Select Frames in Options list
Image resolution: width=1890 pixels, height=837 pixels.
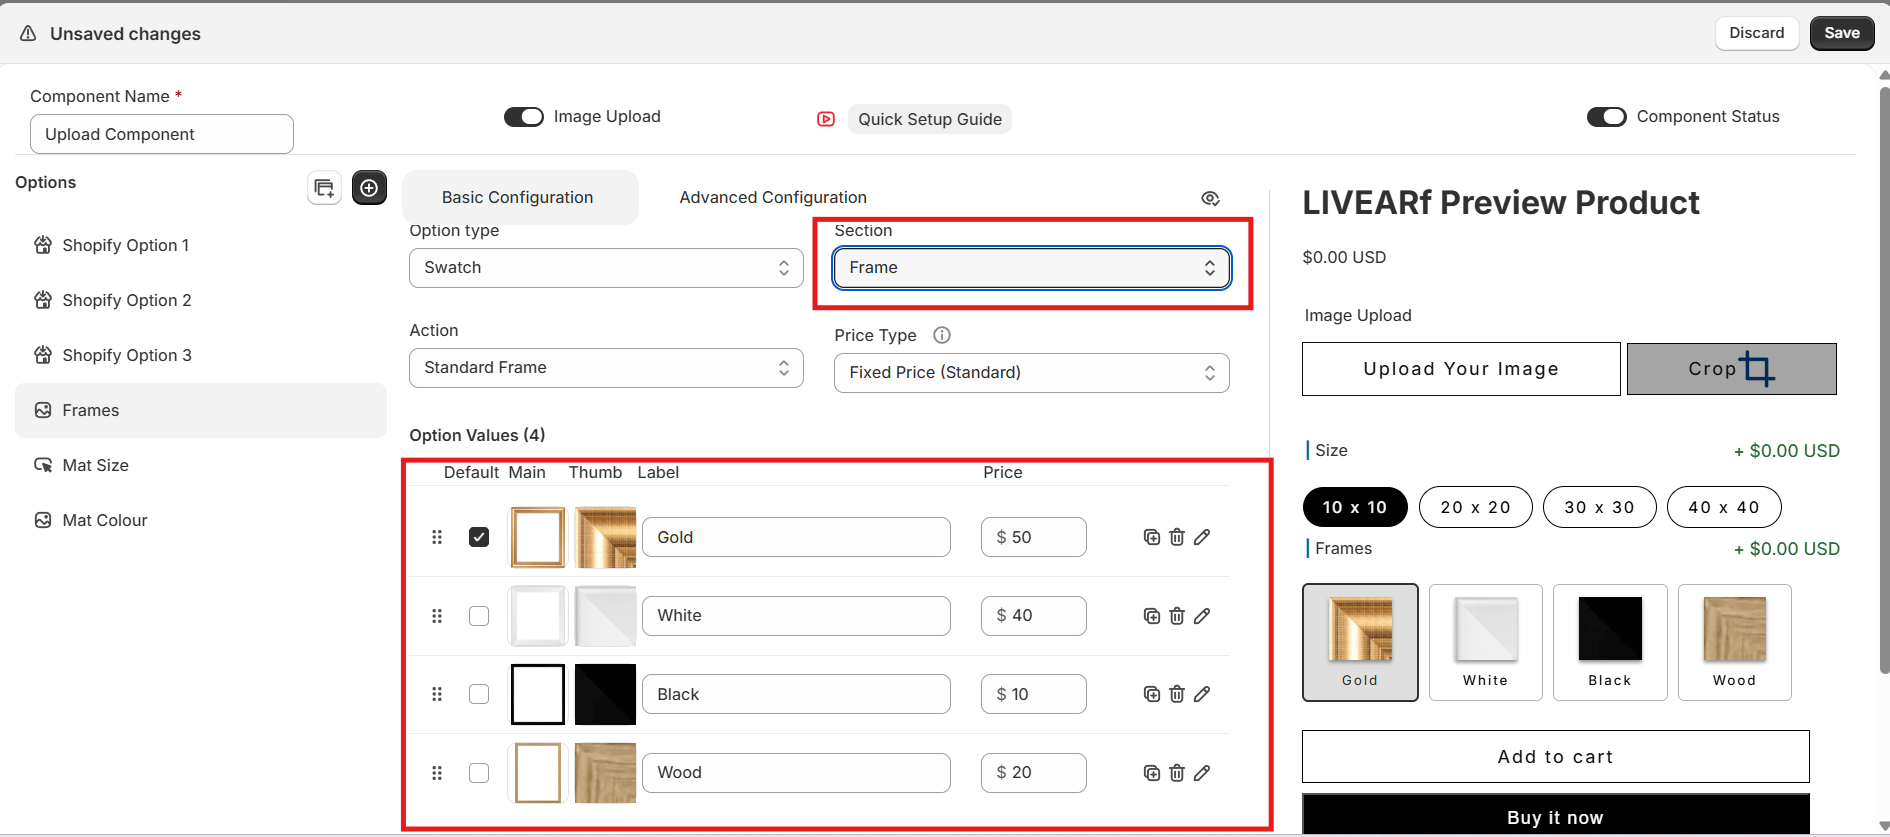tap(201, 410)
